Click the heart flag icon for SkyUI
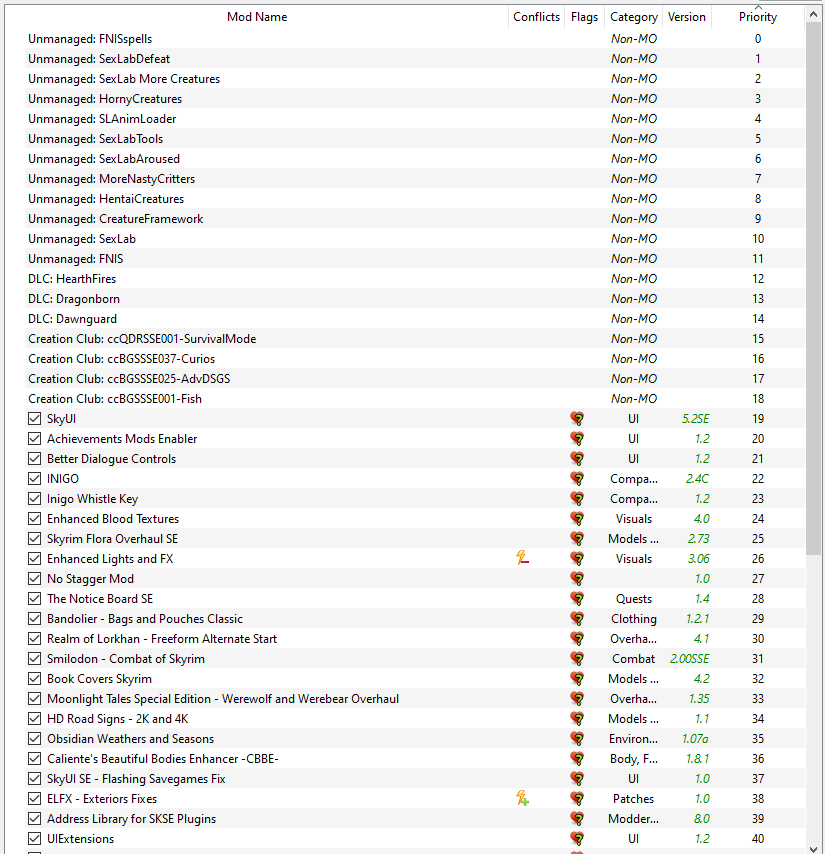 click(x=577, y=419)
